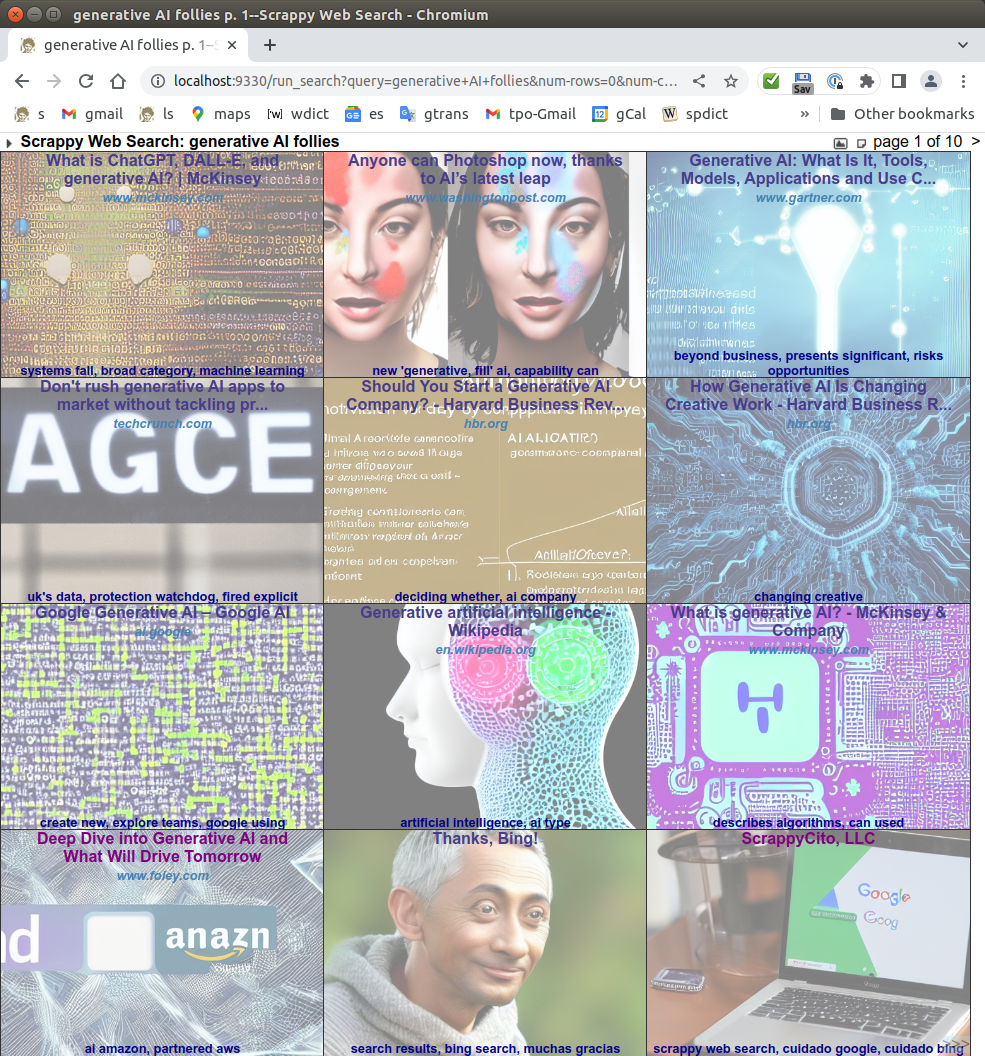Click the 'Scrappy Web Search: generative AI follies' heading
Viewport: 985px width, 1056px height.
180,142
